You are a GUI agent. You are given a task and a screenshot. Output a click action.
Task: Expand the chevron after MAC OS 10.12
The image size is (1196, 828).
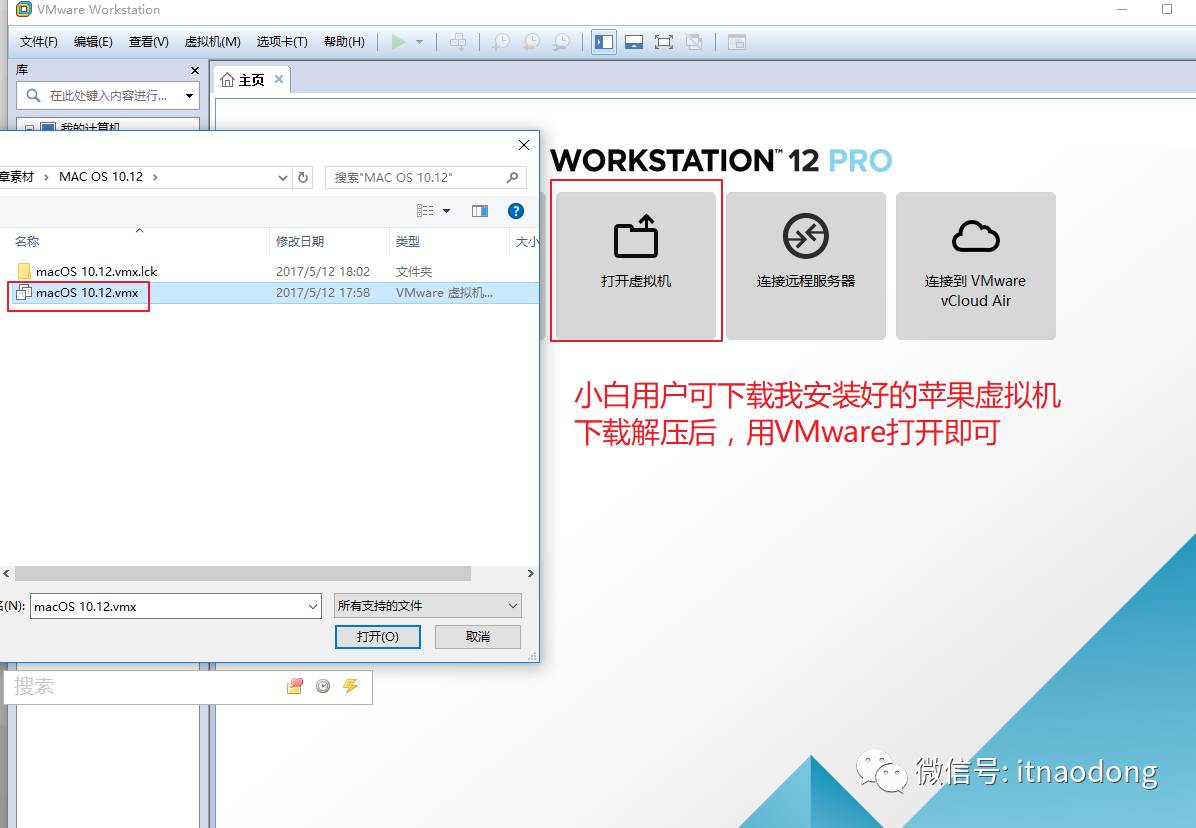coord(156,177)
